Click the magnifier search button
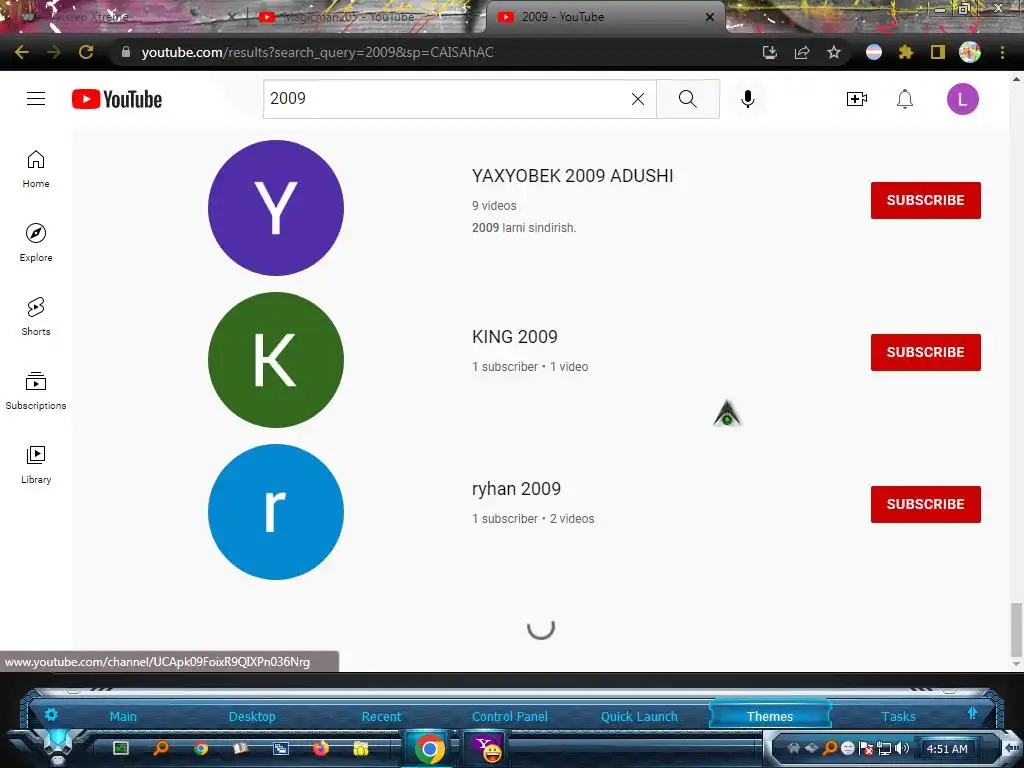The height and width of the screenshot is (768, 1024). point(688,99)
